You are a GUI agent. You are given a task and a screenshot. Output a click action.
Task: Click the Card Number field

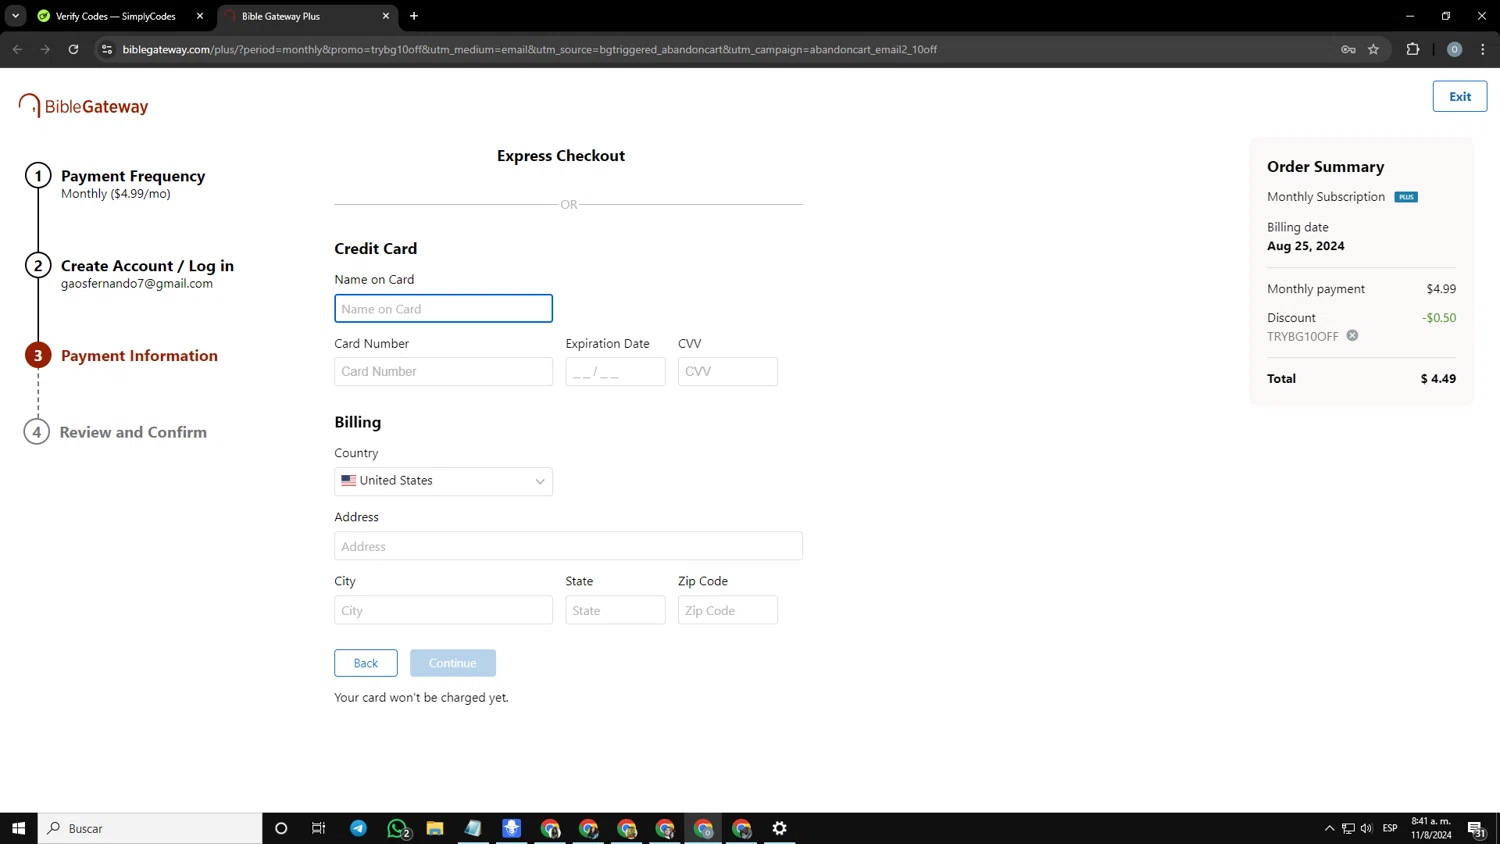coord(443,371)
